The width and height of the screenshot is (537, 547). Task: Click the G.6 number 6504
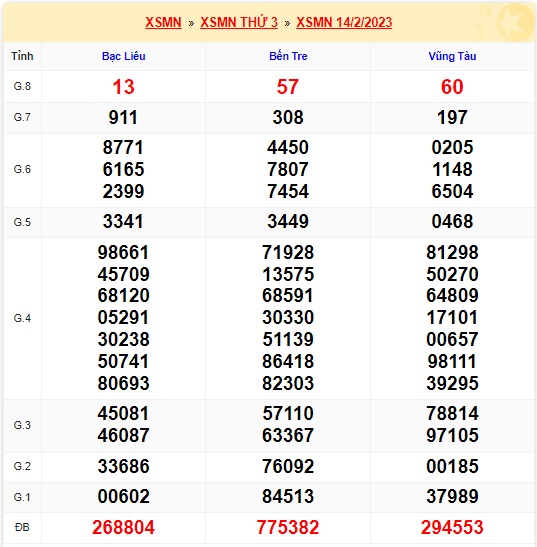click(x=452, y=191)
